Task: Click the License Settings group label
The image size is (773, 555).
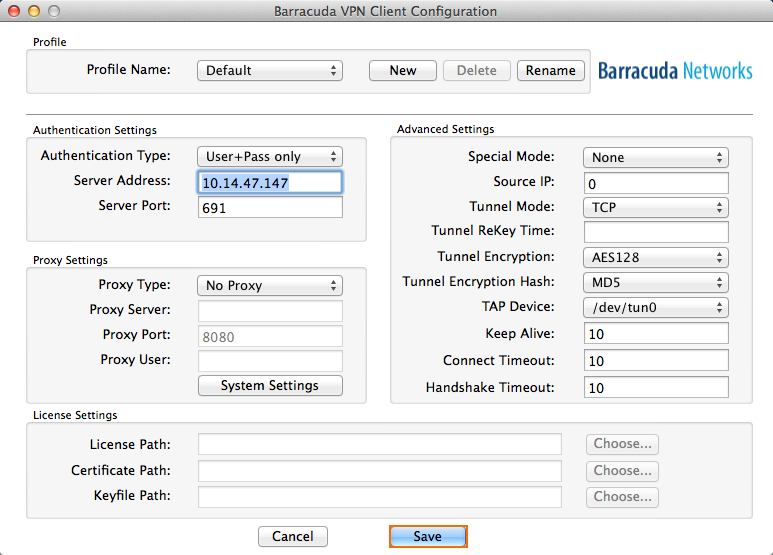Action: tap(75, 415)
